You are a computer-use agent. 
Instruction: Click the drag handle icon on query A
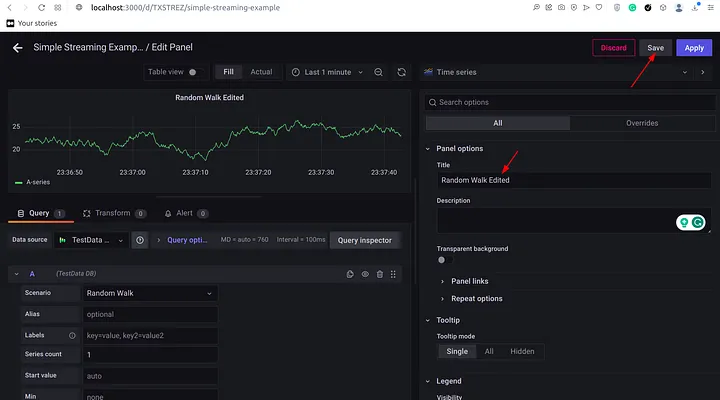click(393, 274)
